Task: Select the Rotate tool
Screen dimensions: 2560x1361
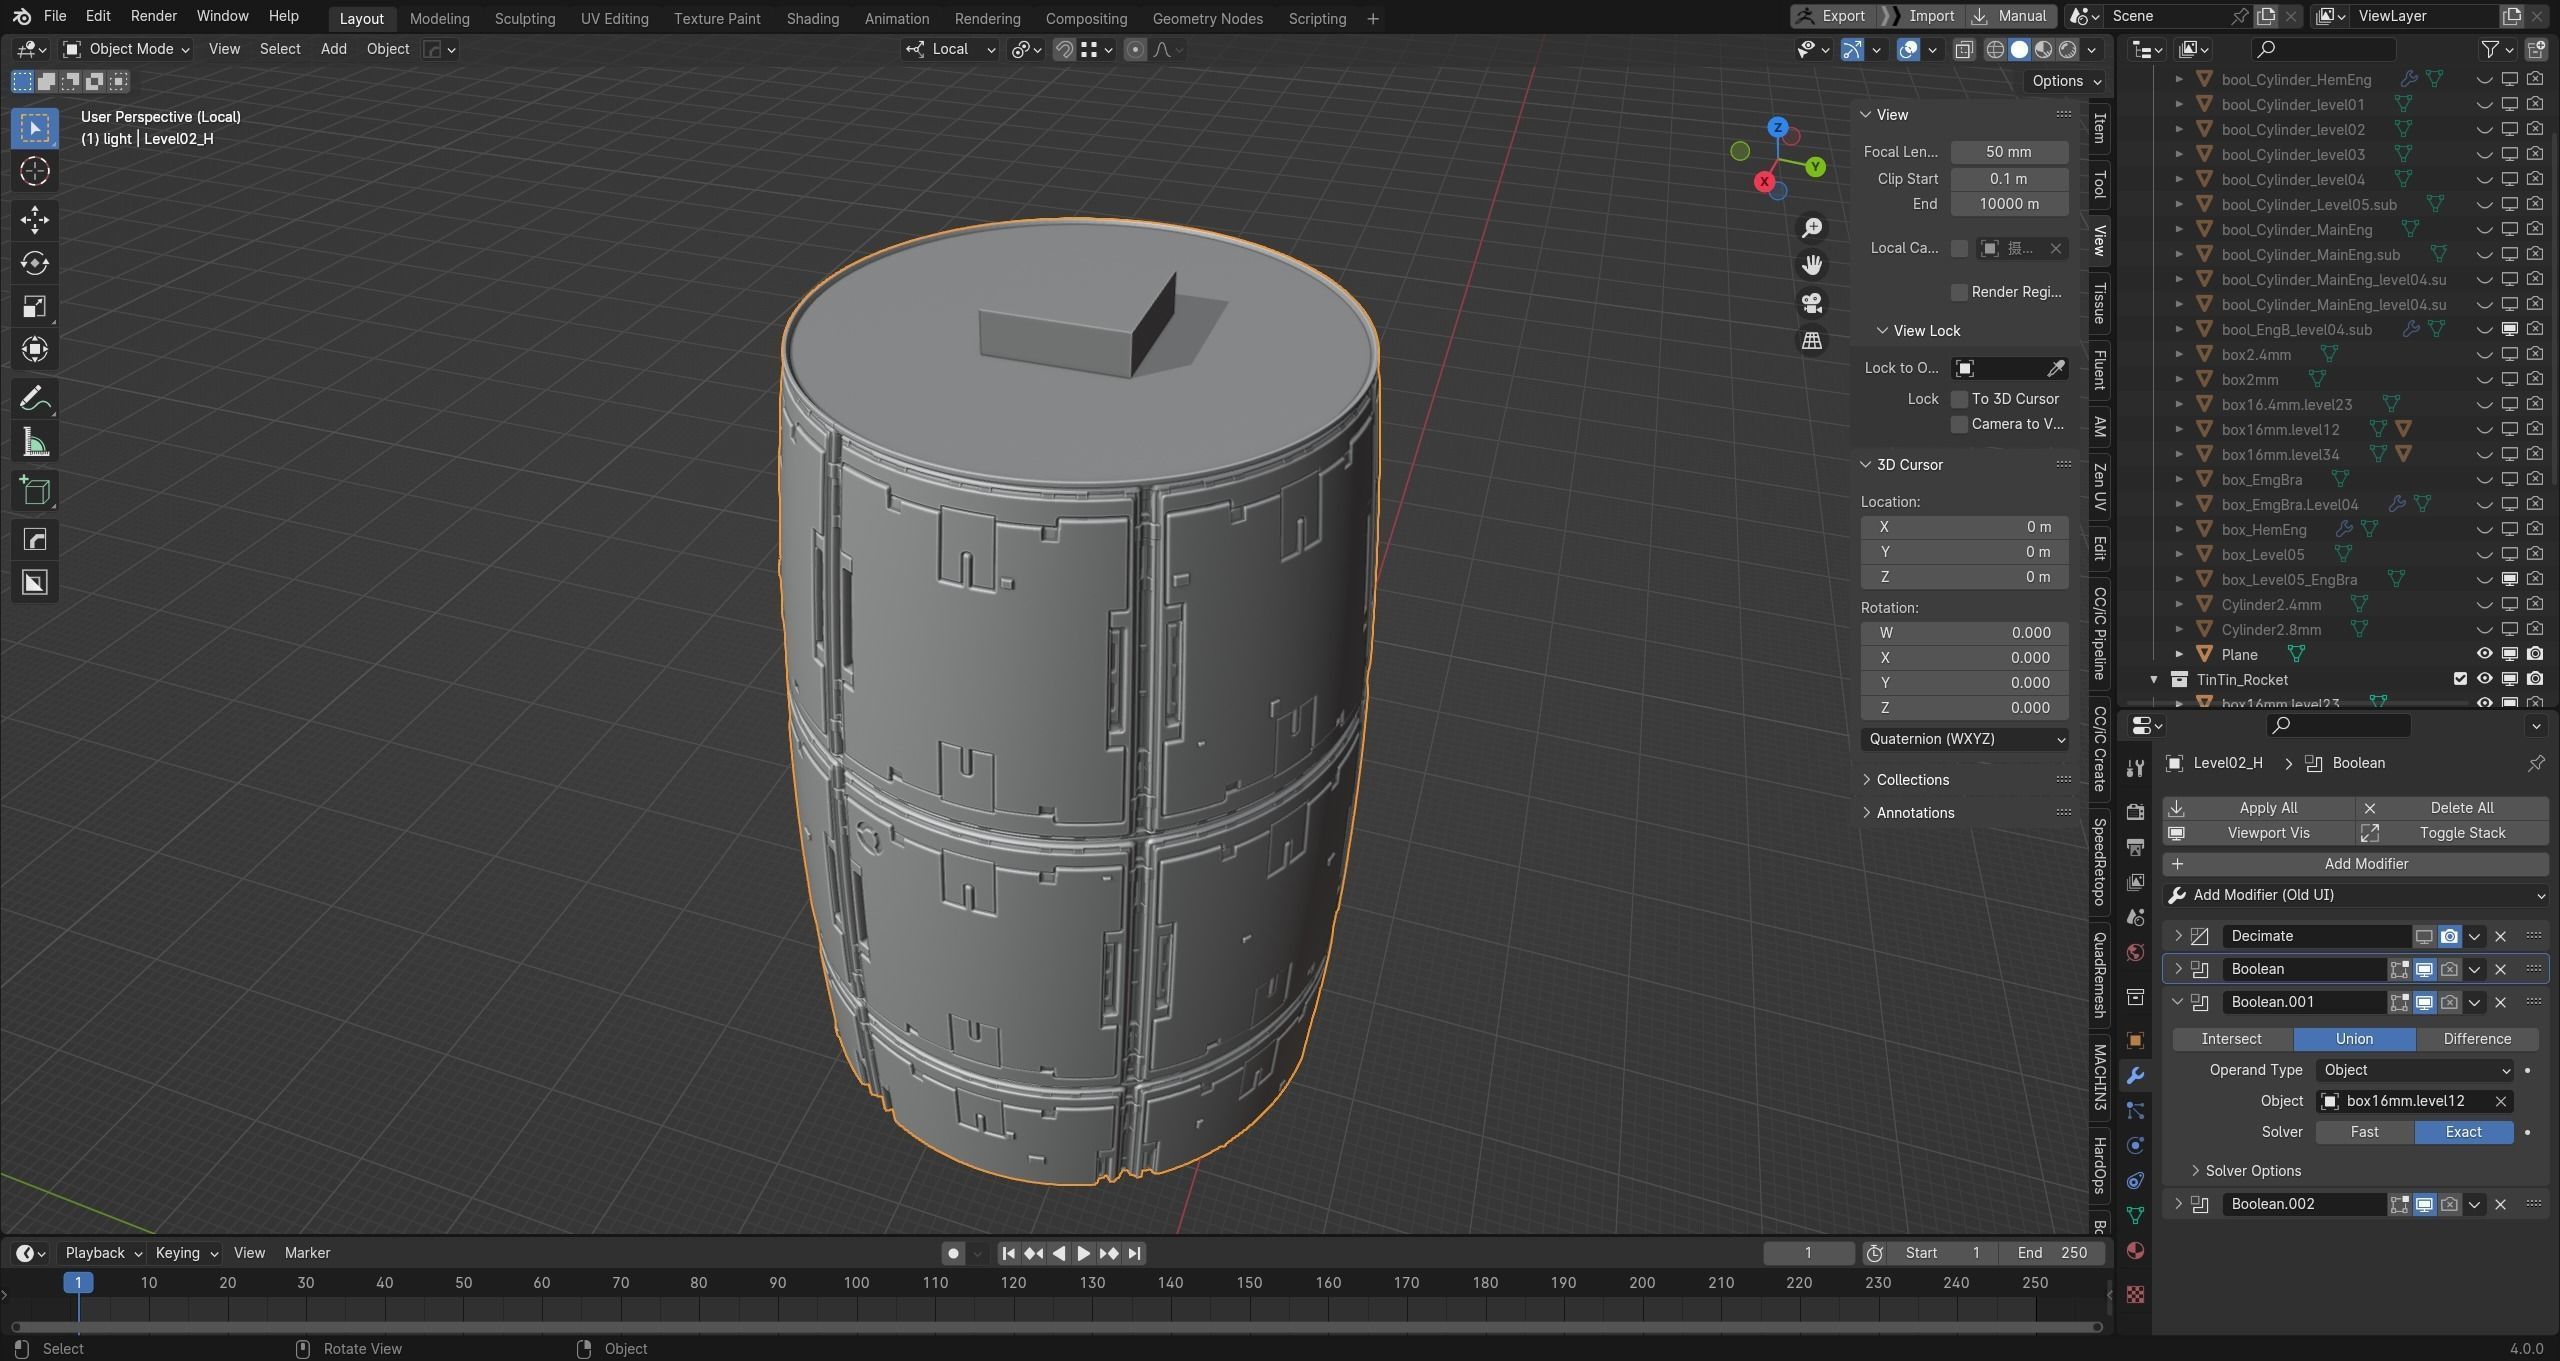Action: [x=34, y=263]
